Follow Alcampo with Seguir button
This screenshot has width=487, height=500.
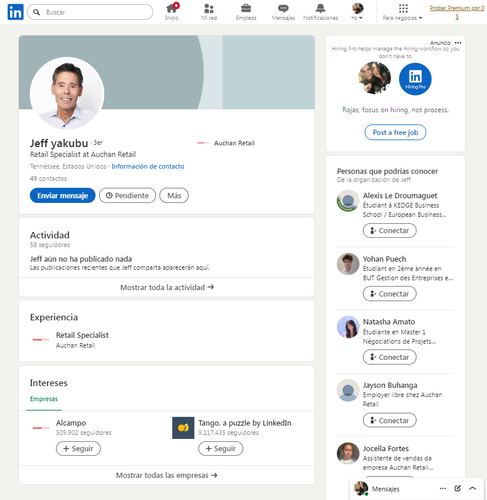click(78, 448)
